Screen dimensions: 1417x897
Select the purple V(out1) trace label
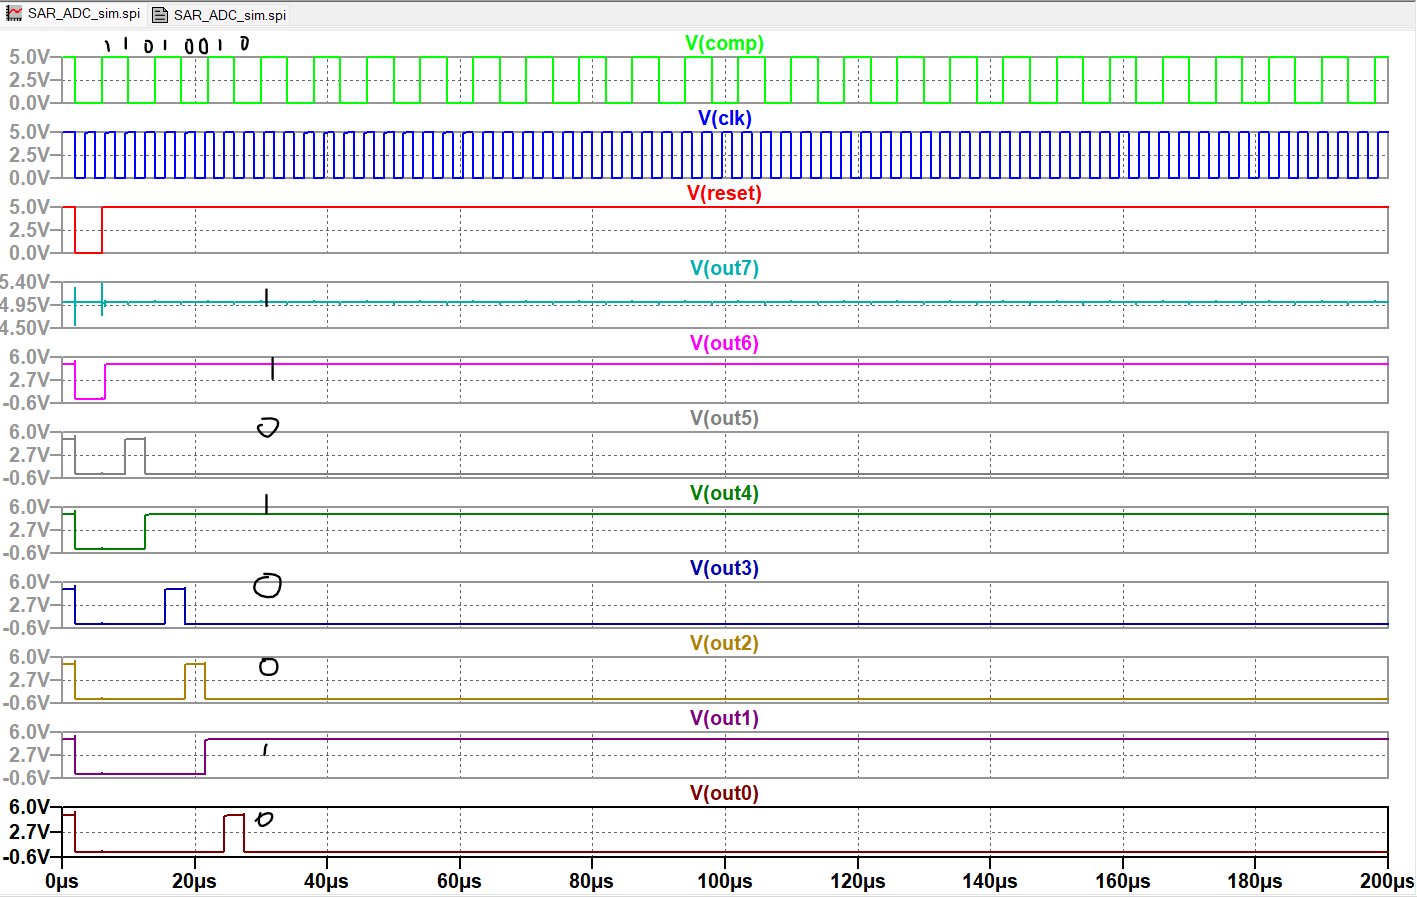coord(724,718)
